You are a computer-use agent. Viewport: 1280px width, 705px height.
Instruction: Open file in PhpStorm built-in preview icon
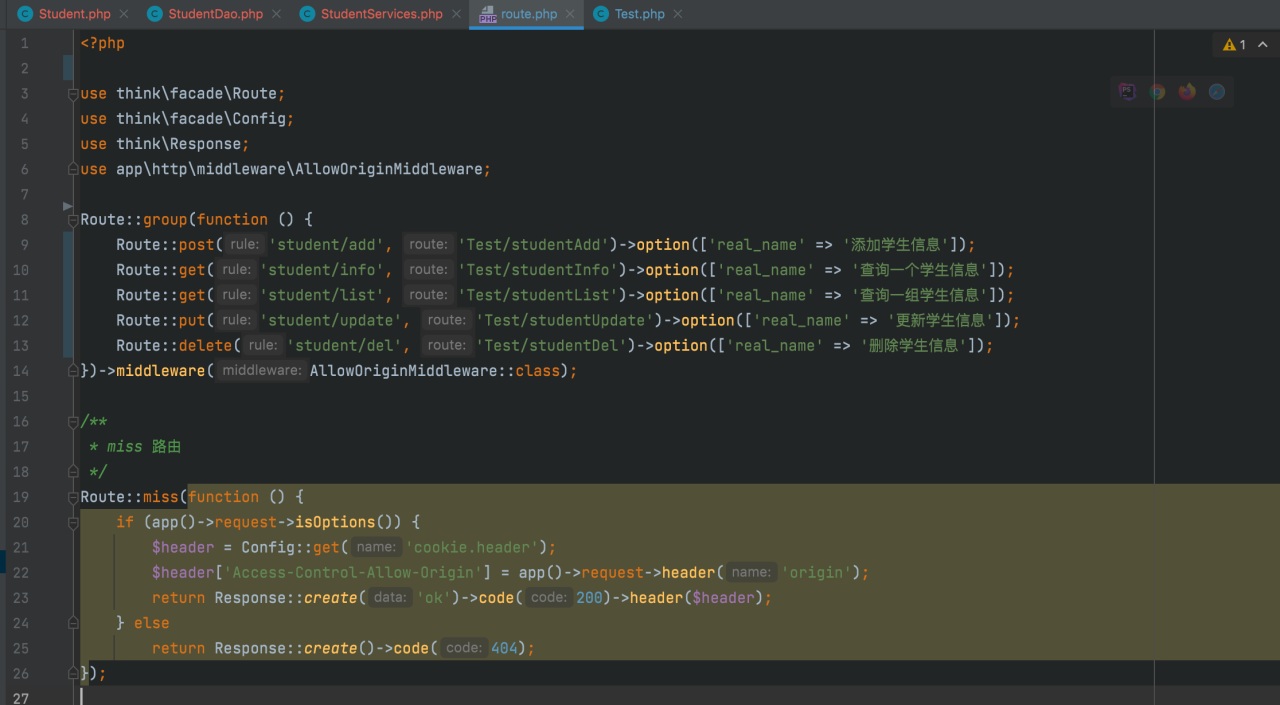[x=1127, y=92]
